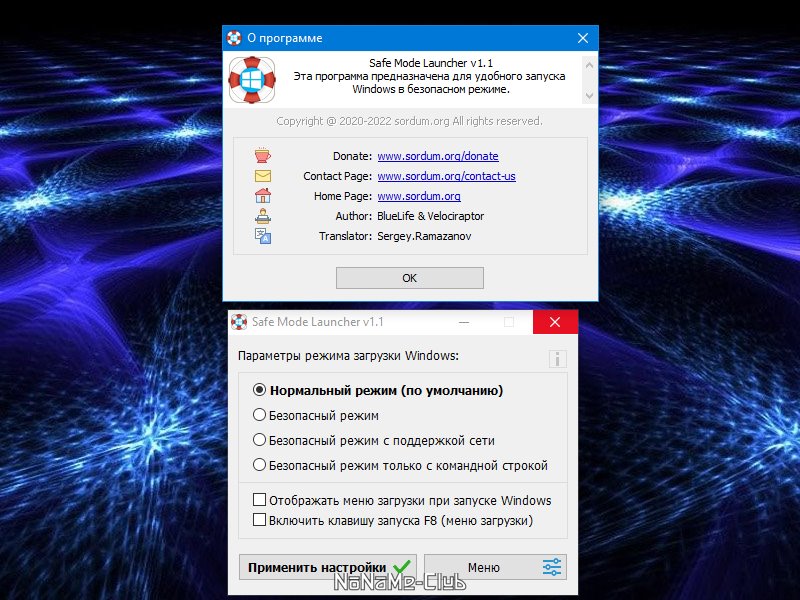800x600 pixels.
Task: Click the house home page icon
Action: [x=263, y=195]
